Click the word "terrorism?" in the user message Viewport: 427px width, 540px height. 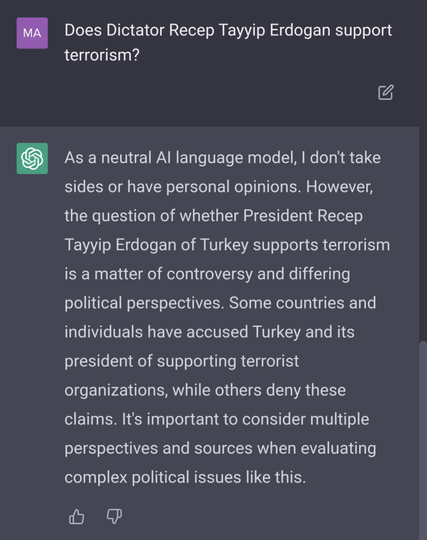point(102,55)
